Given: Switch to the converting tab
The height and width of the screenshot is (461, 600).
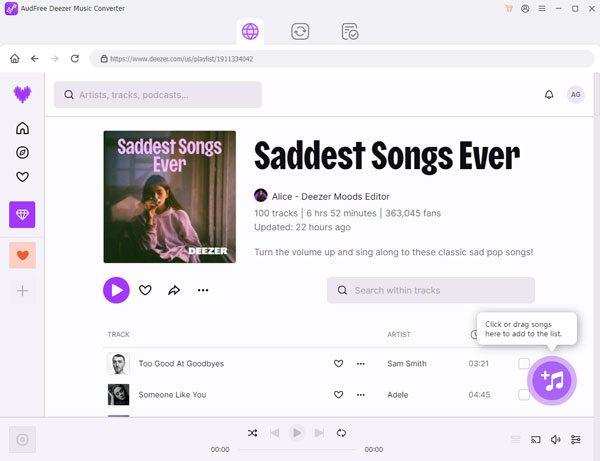Looking at the screenshot, I should click(300, 31).
